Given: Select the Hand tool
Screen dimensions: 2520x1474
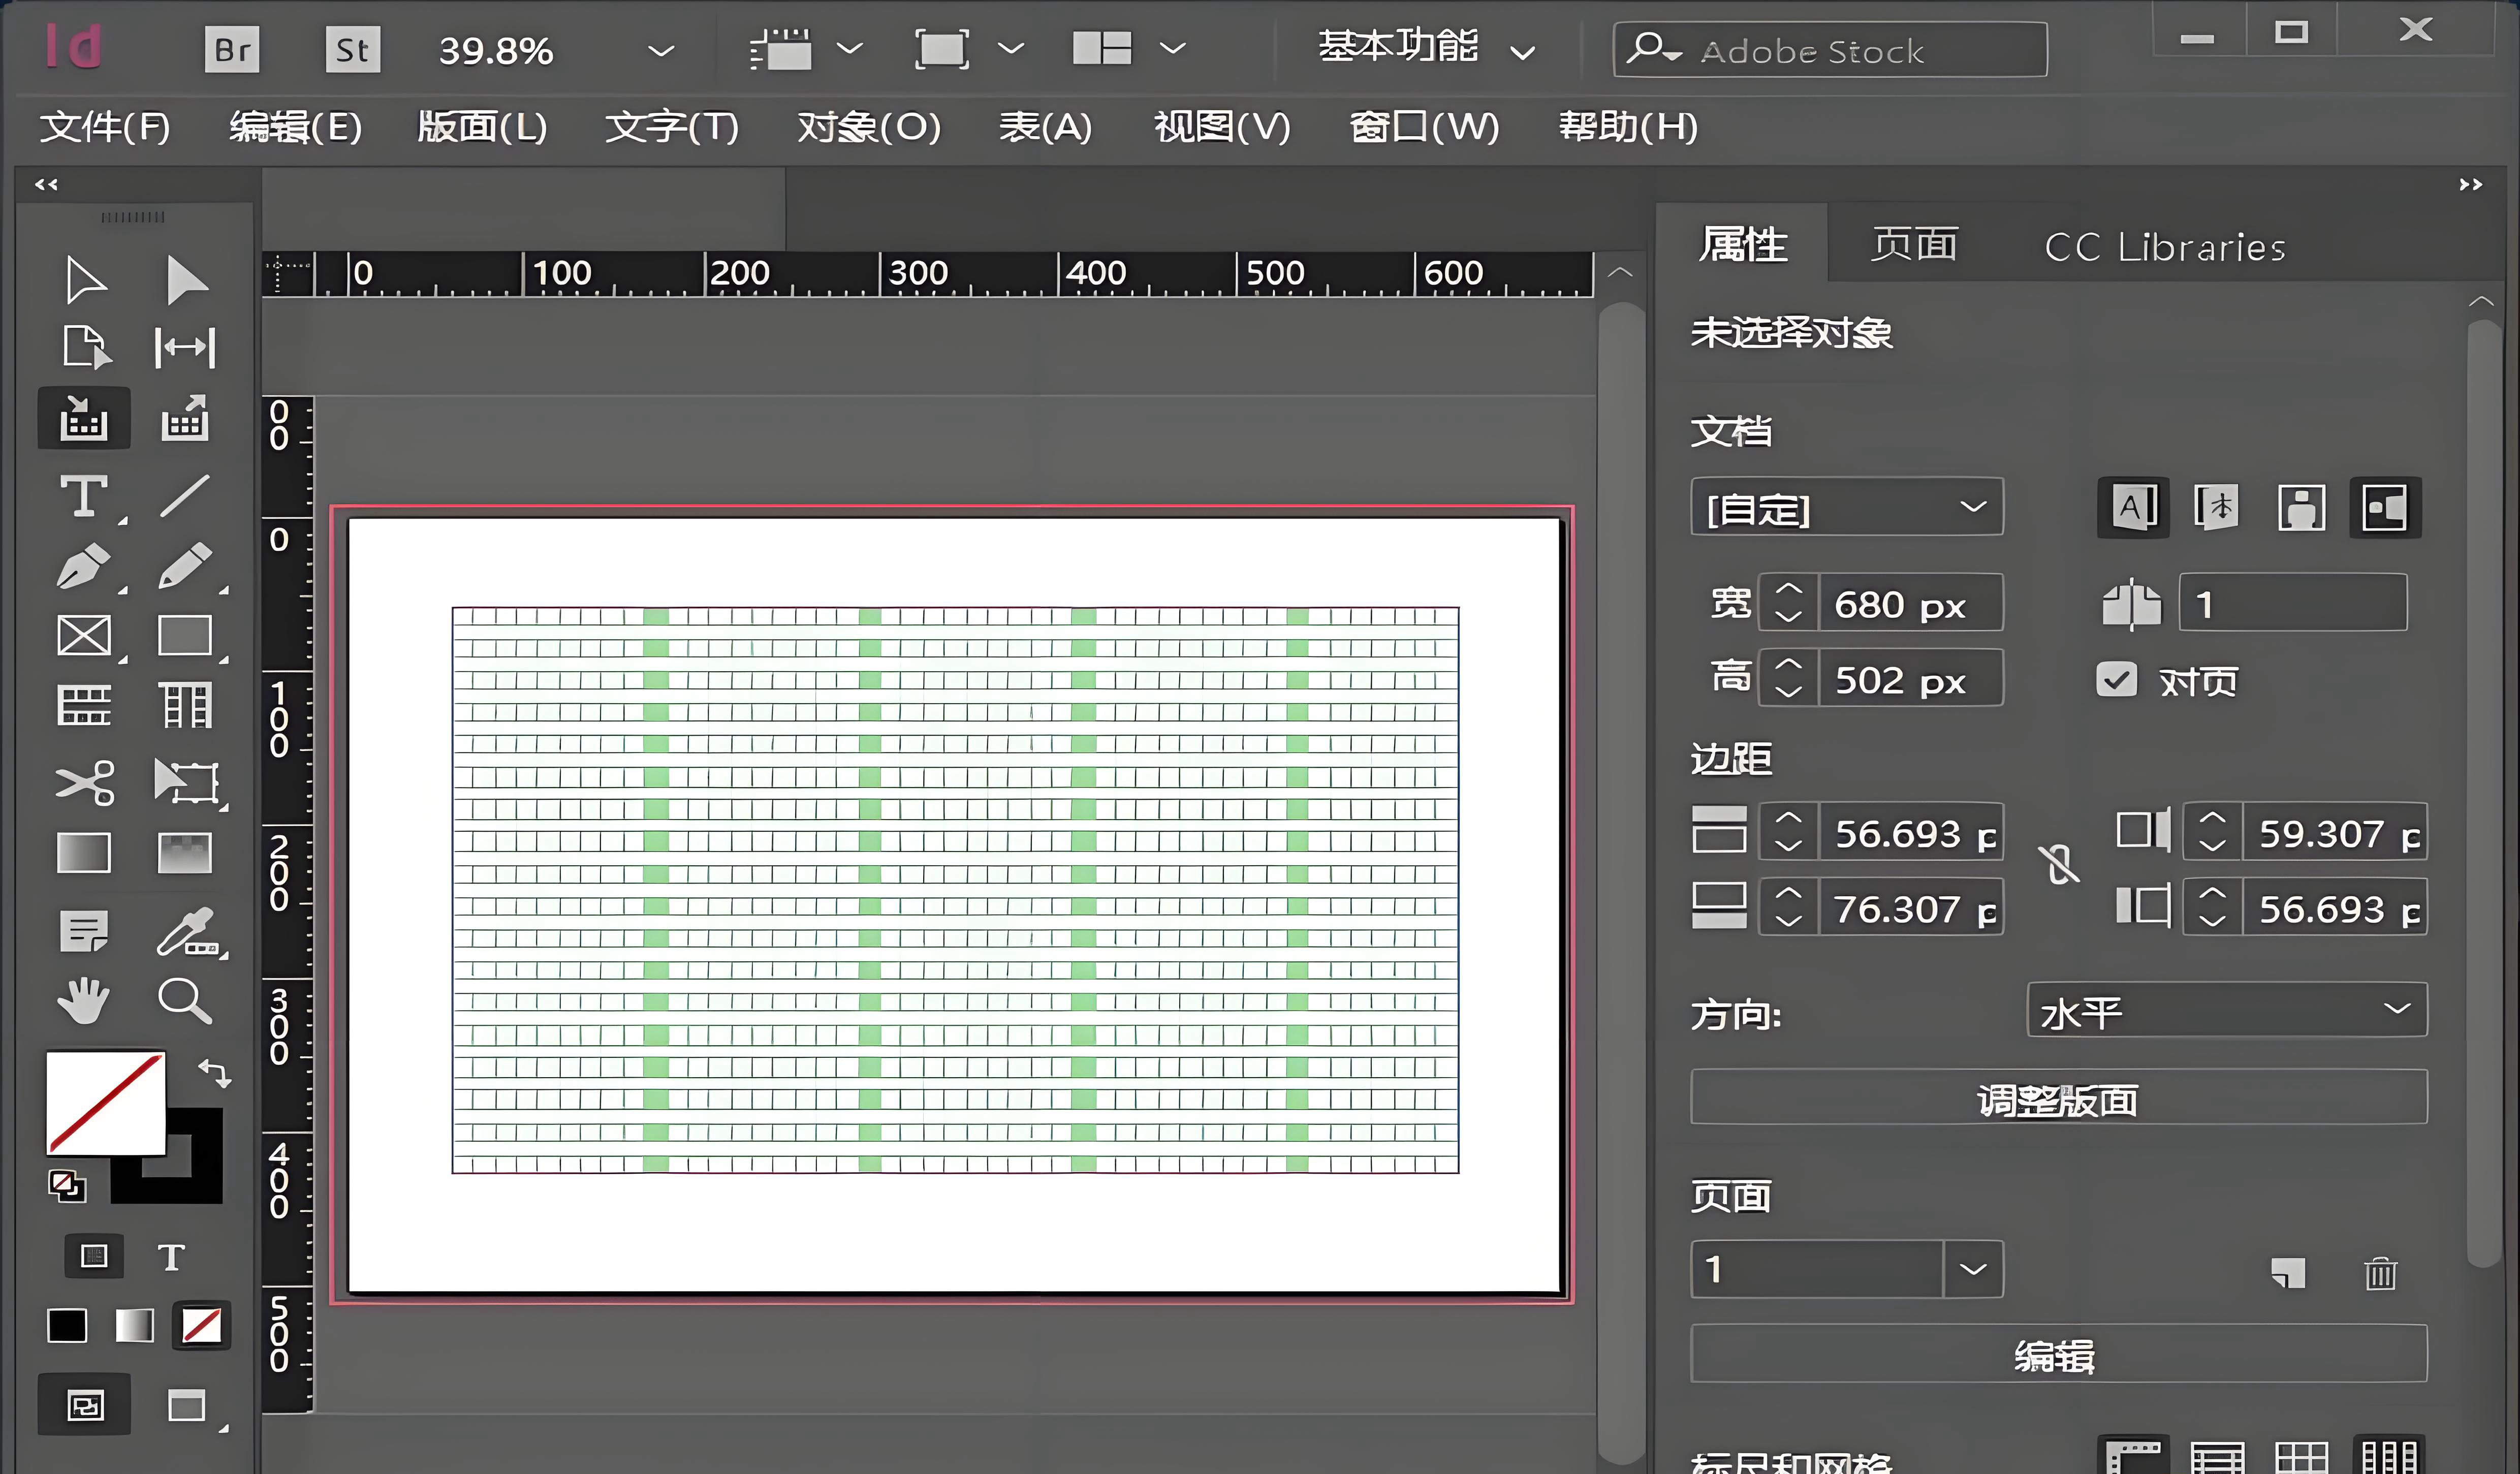Looking at the screenshot, I should [x=84, y=999].
